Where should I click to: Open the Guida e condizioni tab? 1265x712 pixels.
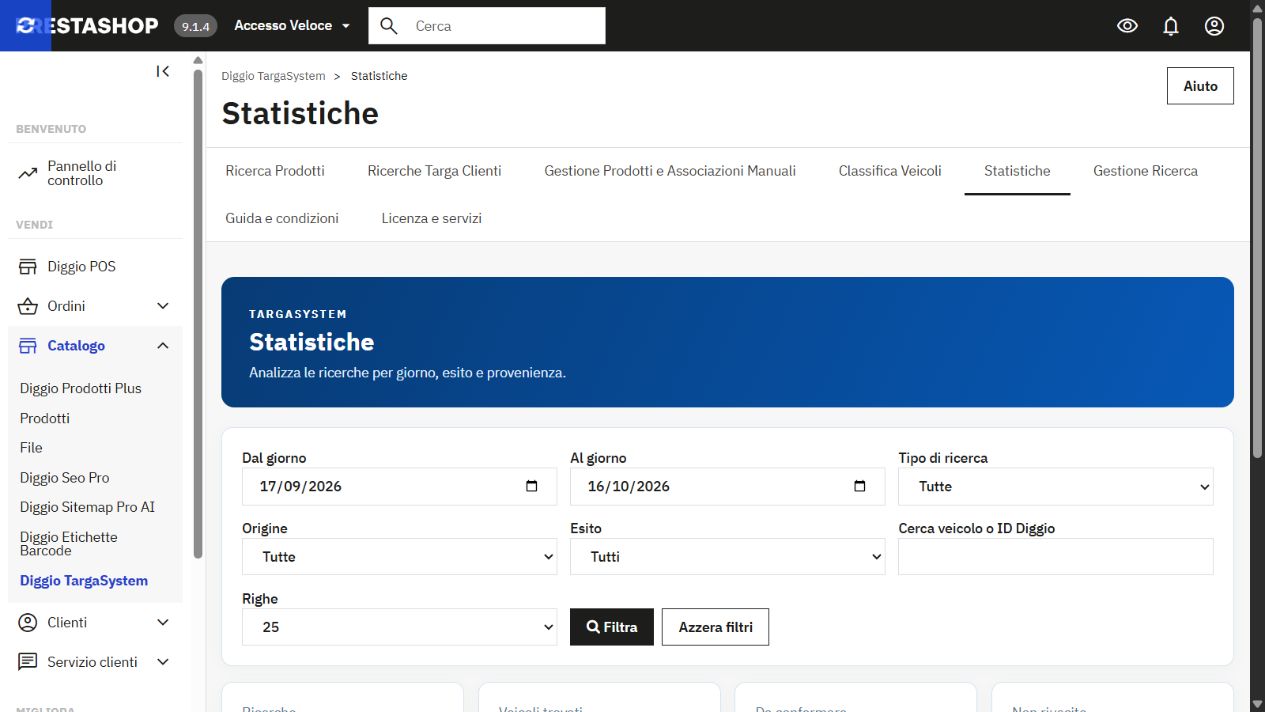(282, 218)
